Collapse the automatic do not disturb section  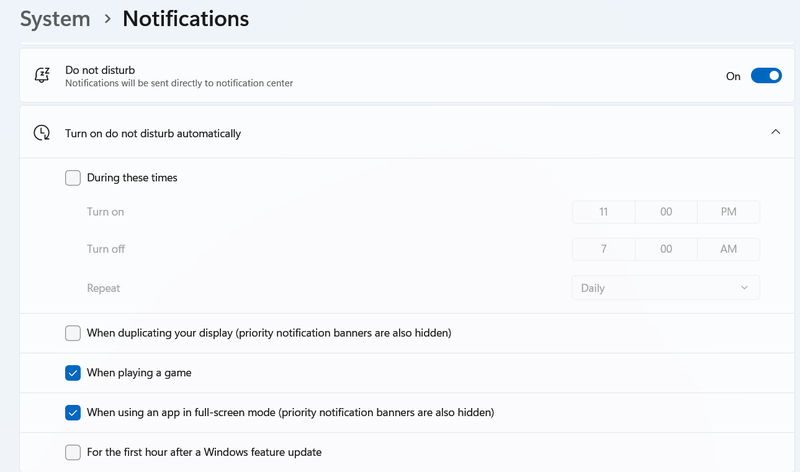coord(775,132)
